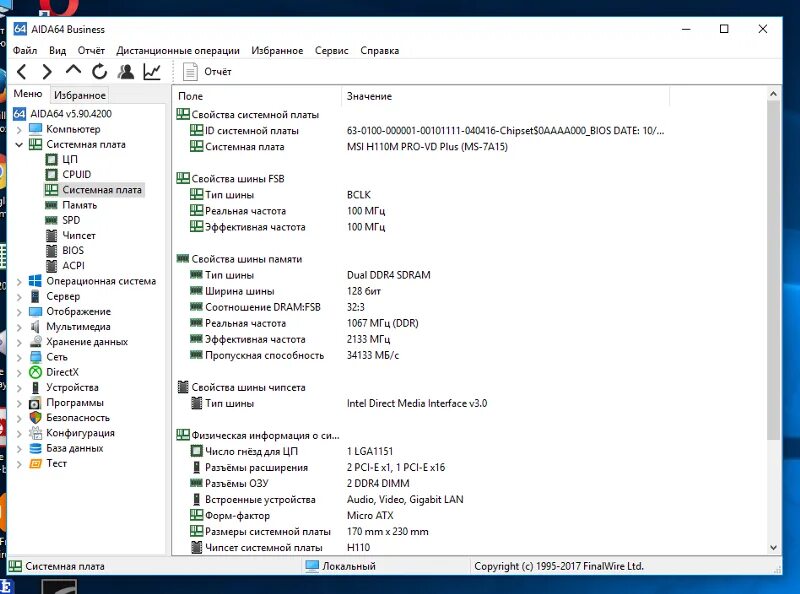Screen dimensions: 800x594
Task: Expand the Операционная система node
Action: click(x=19, y=282)
